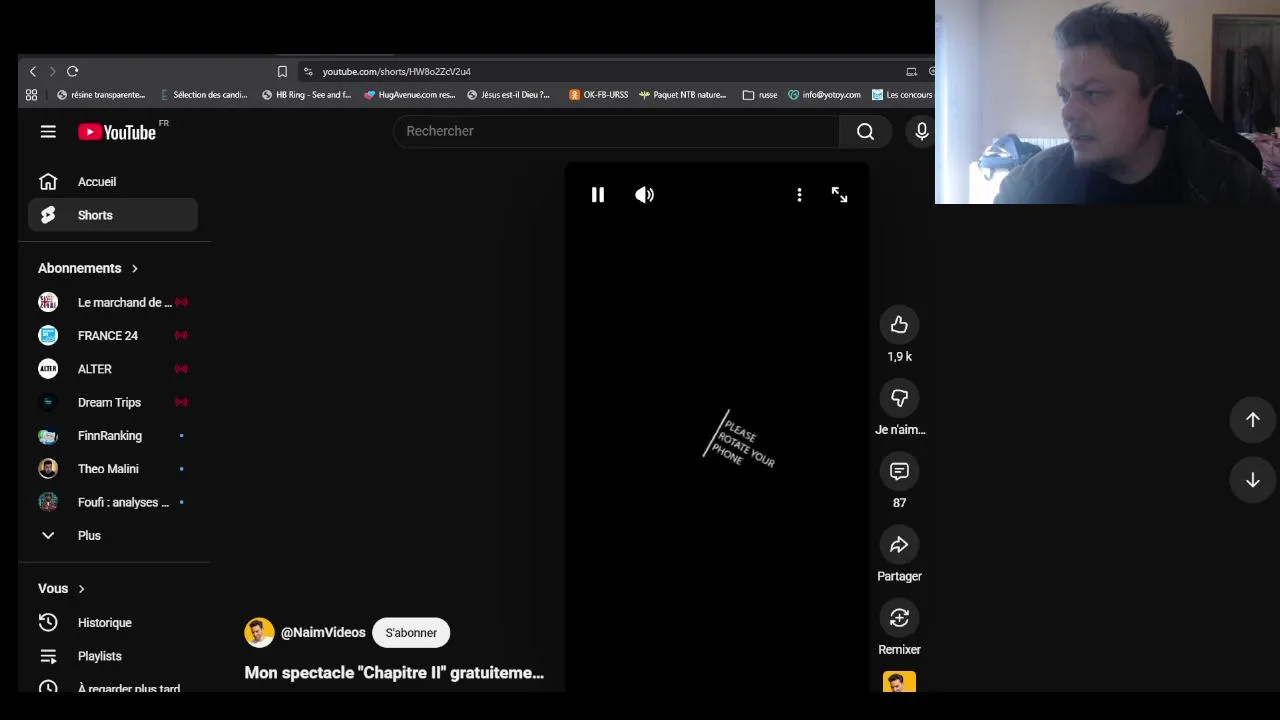1280x720 pixels.
Task: Share the Short with Partager
Action: click(899, 545)
